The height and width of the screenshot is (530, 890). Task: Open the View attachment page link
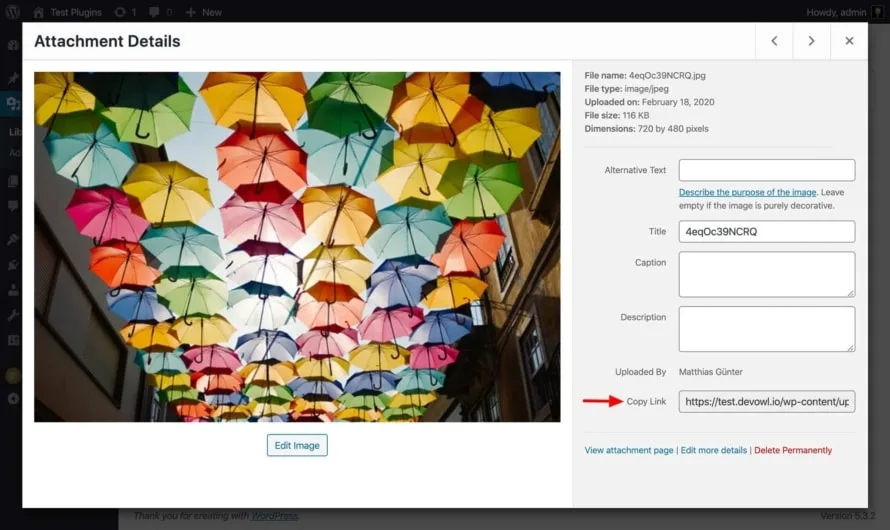click(x=628, y=450)
